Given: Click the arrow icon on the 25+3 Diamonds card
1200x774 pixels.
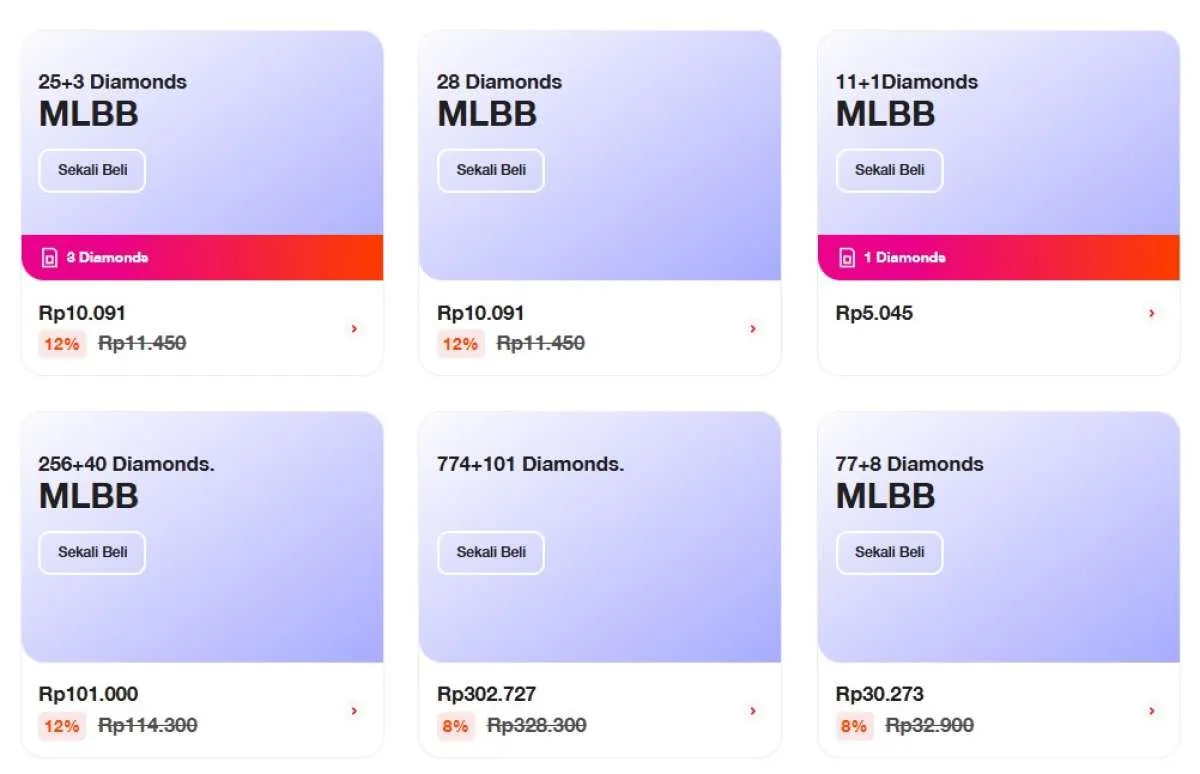Looking at the screenshot, I should [353, 329].
